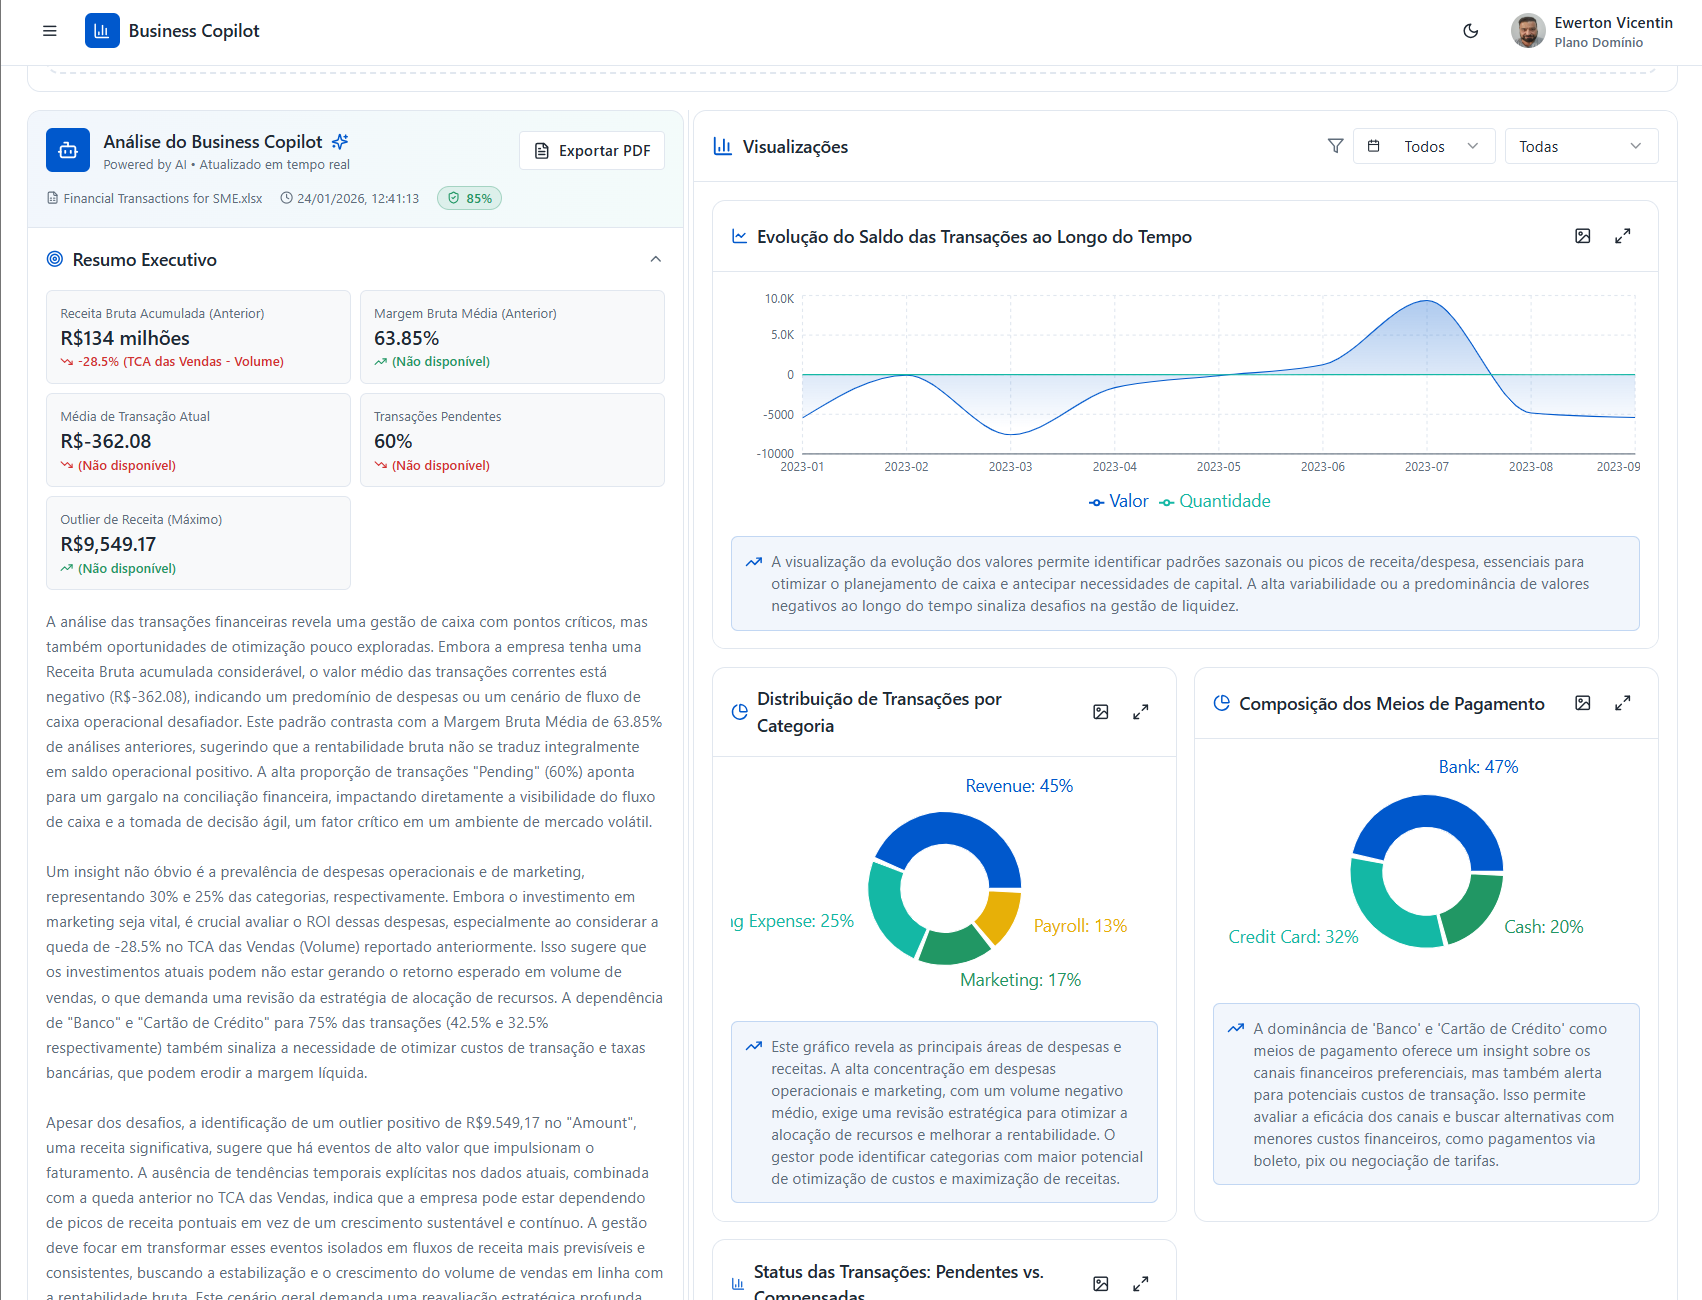The image size is (1702, 1300).
Task: Collapse the Resumo Executivo section
Action: point(656,259)
